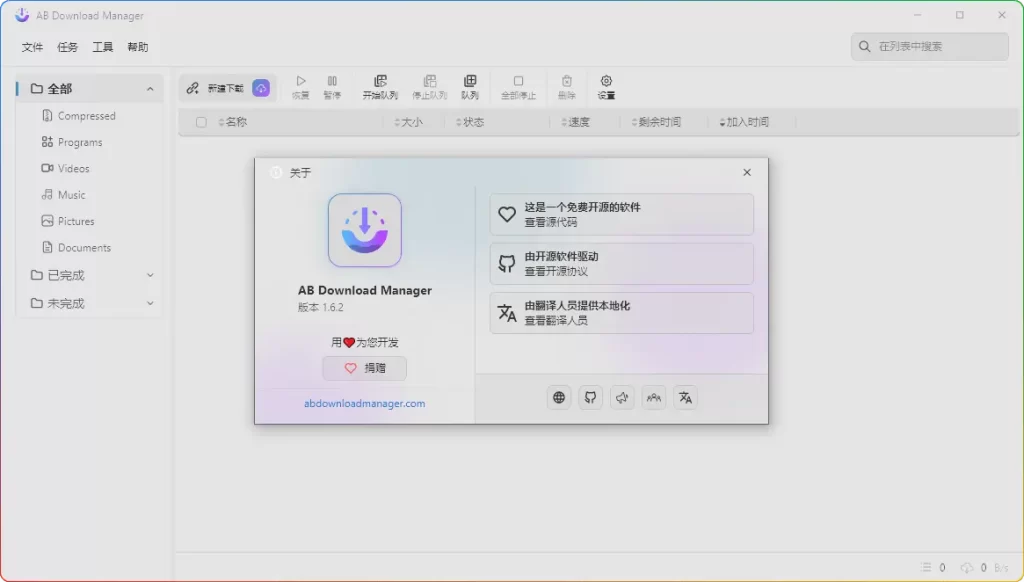Viewport: 1024px width, 582px height.
Task: Open 设置 gear icon in toolbar
Action: click(606, 81)
